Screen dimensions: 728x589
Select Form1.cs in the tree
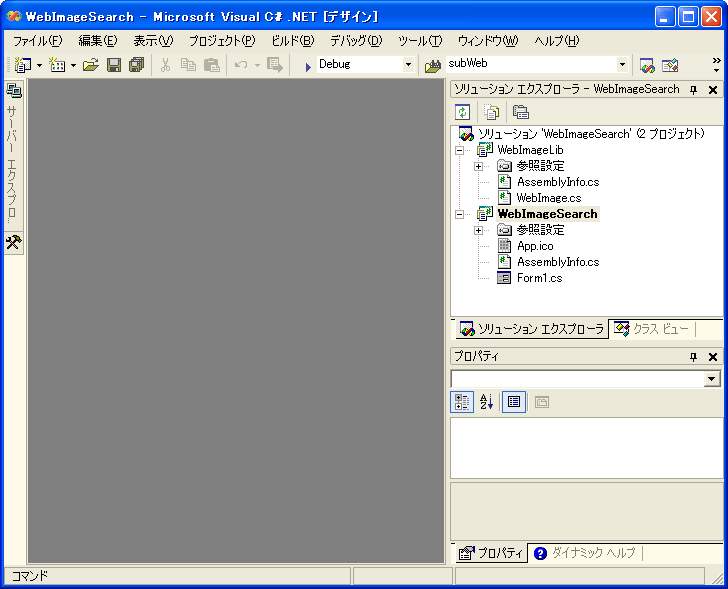[x=540, y=278]
